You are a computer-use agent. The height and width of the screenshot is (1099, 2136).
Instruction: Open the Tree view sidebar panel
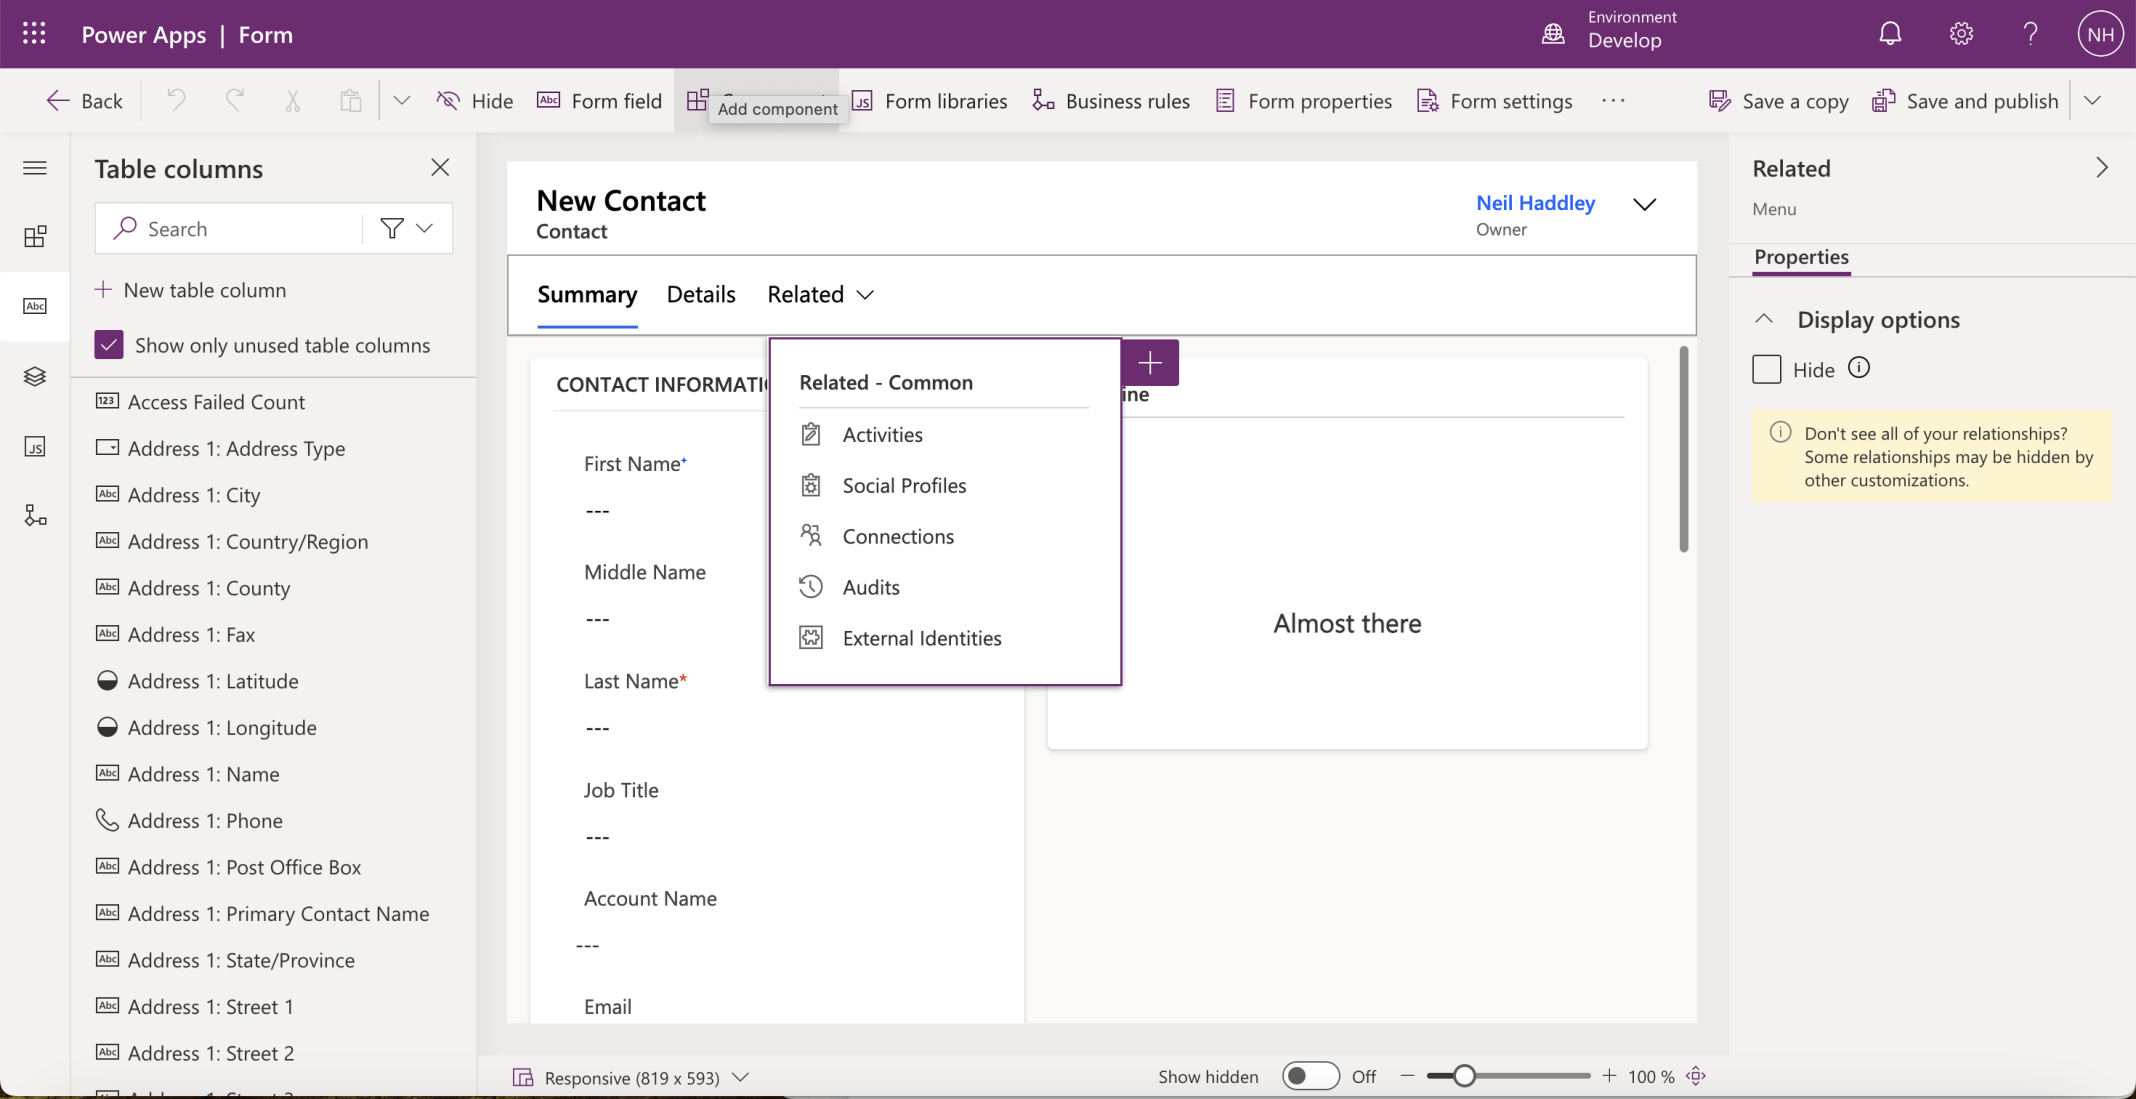coord(35,377)
